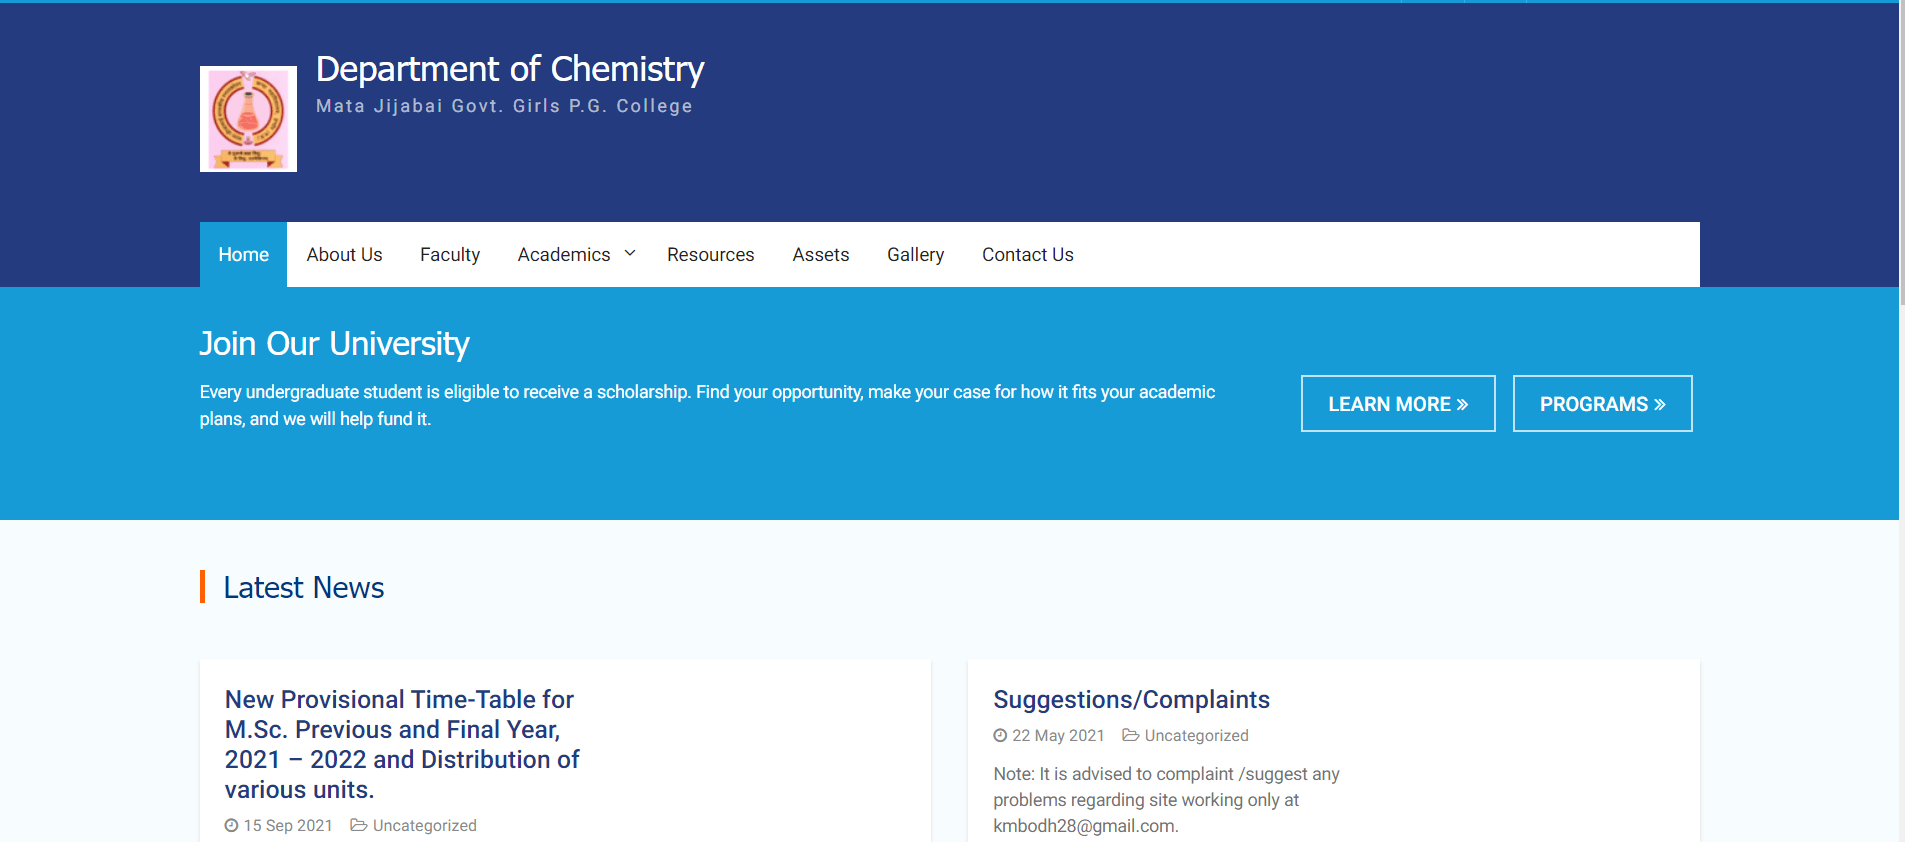Open the Home tab
Screen dimensions: 1905x842
(243, 255)
